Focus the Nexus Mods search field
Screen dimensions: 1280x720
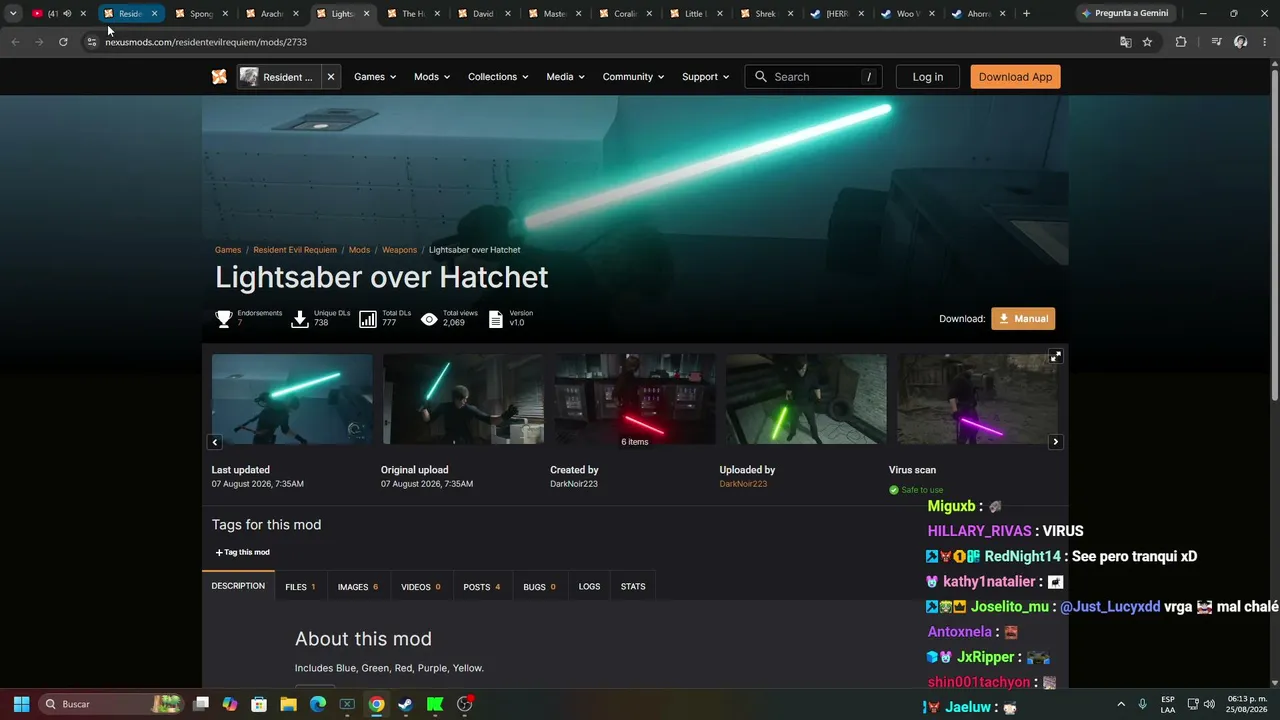coord(813,77)
